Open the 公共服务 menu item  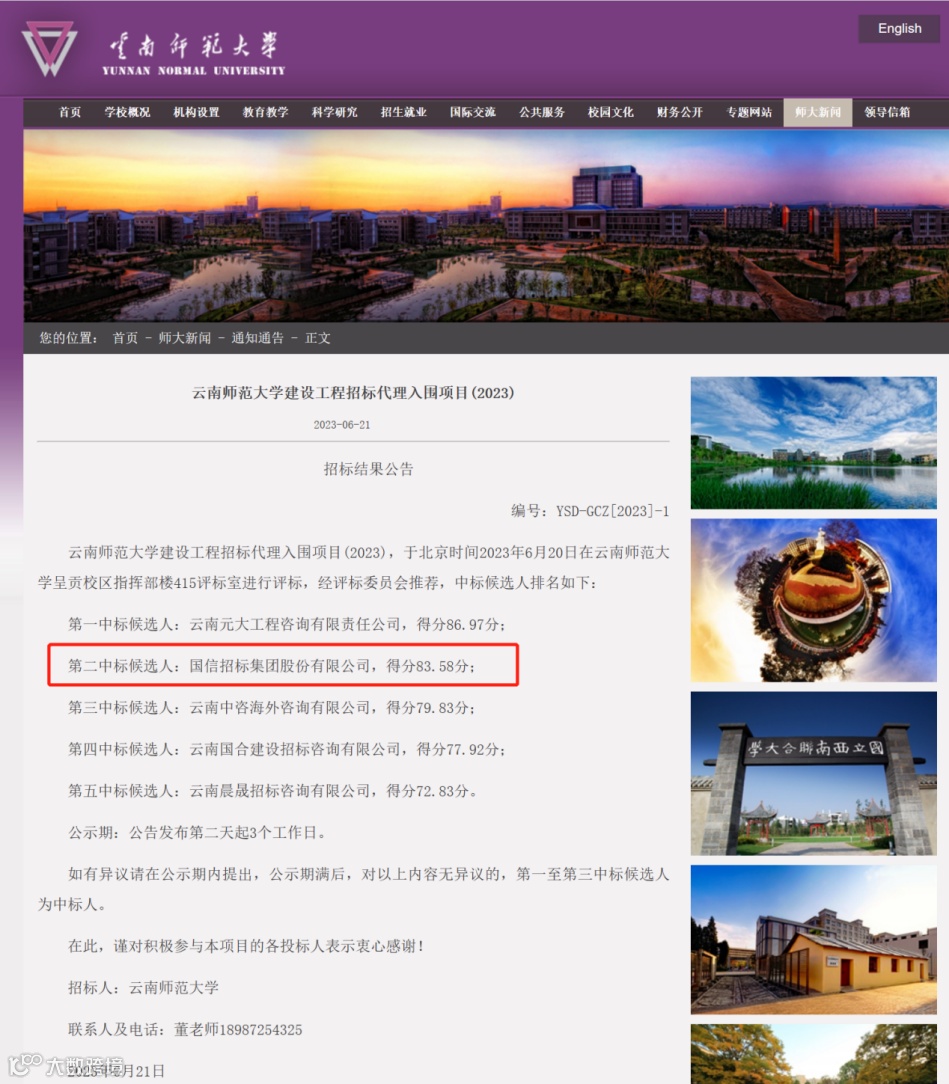[x=542, y=112]
